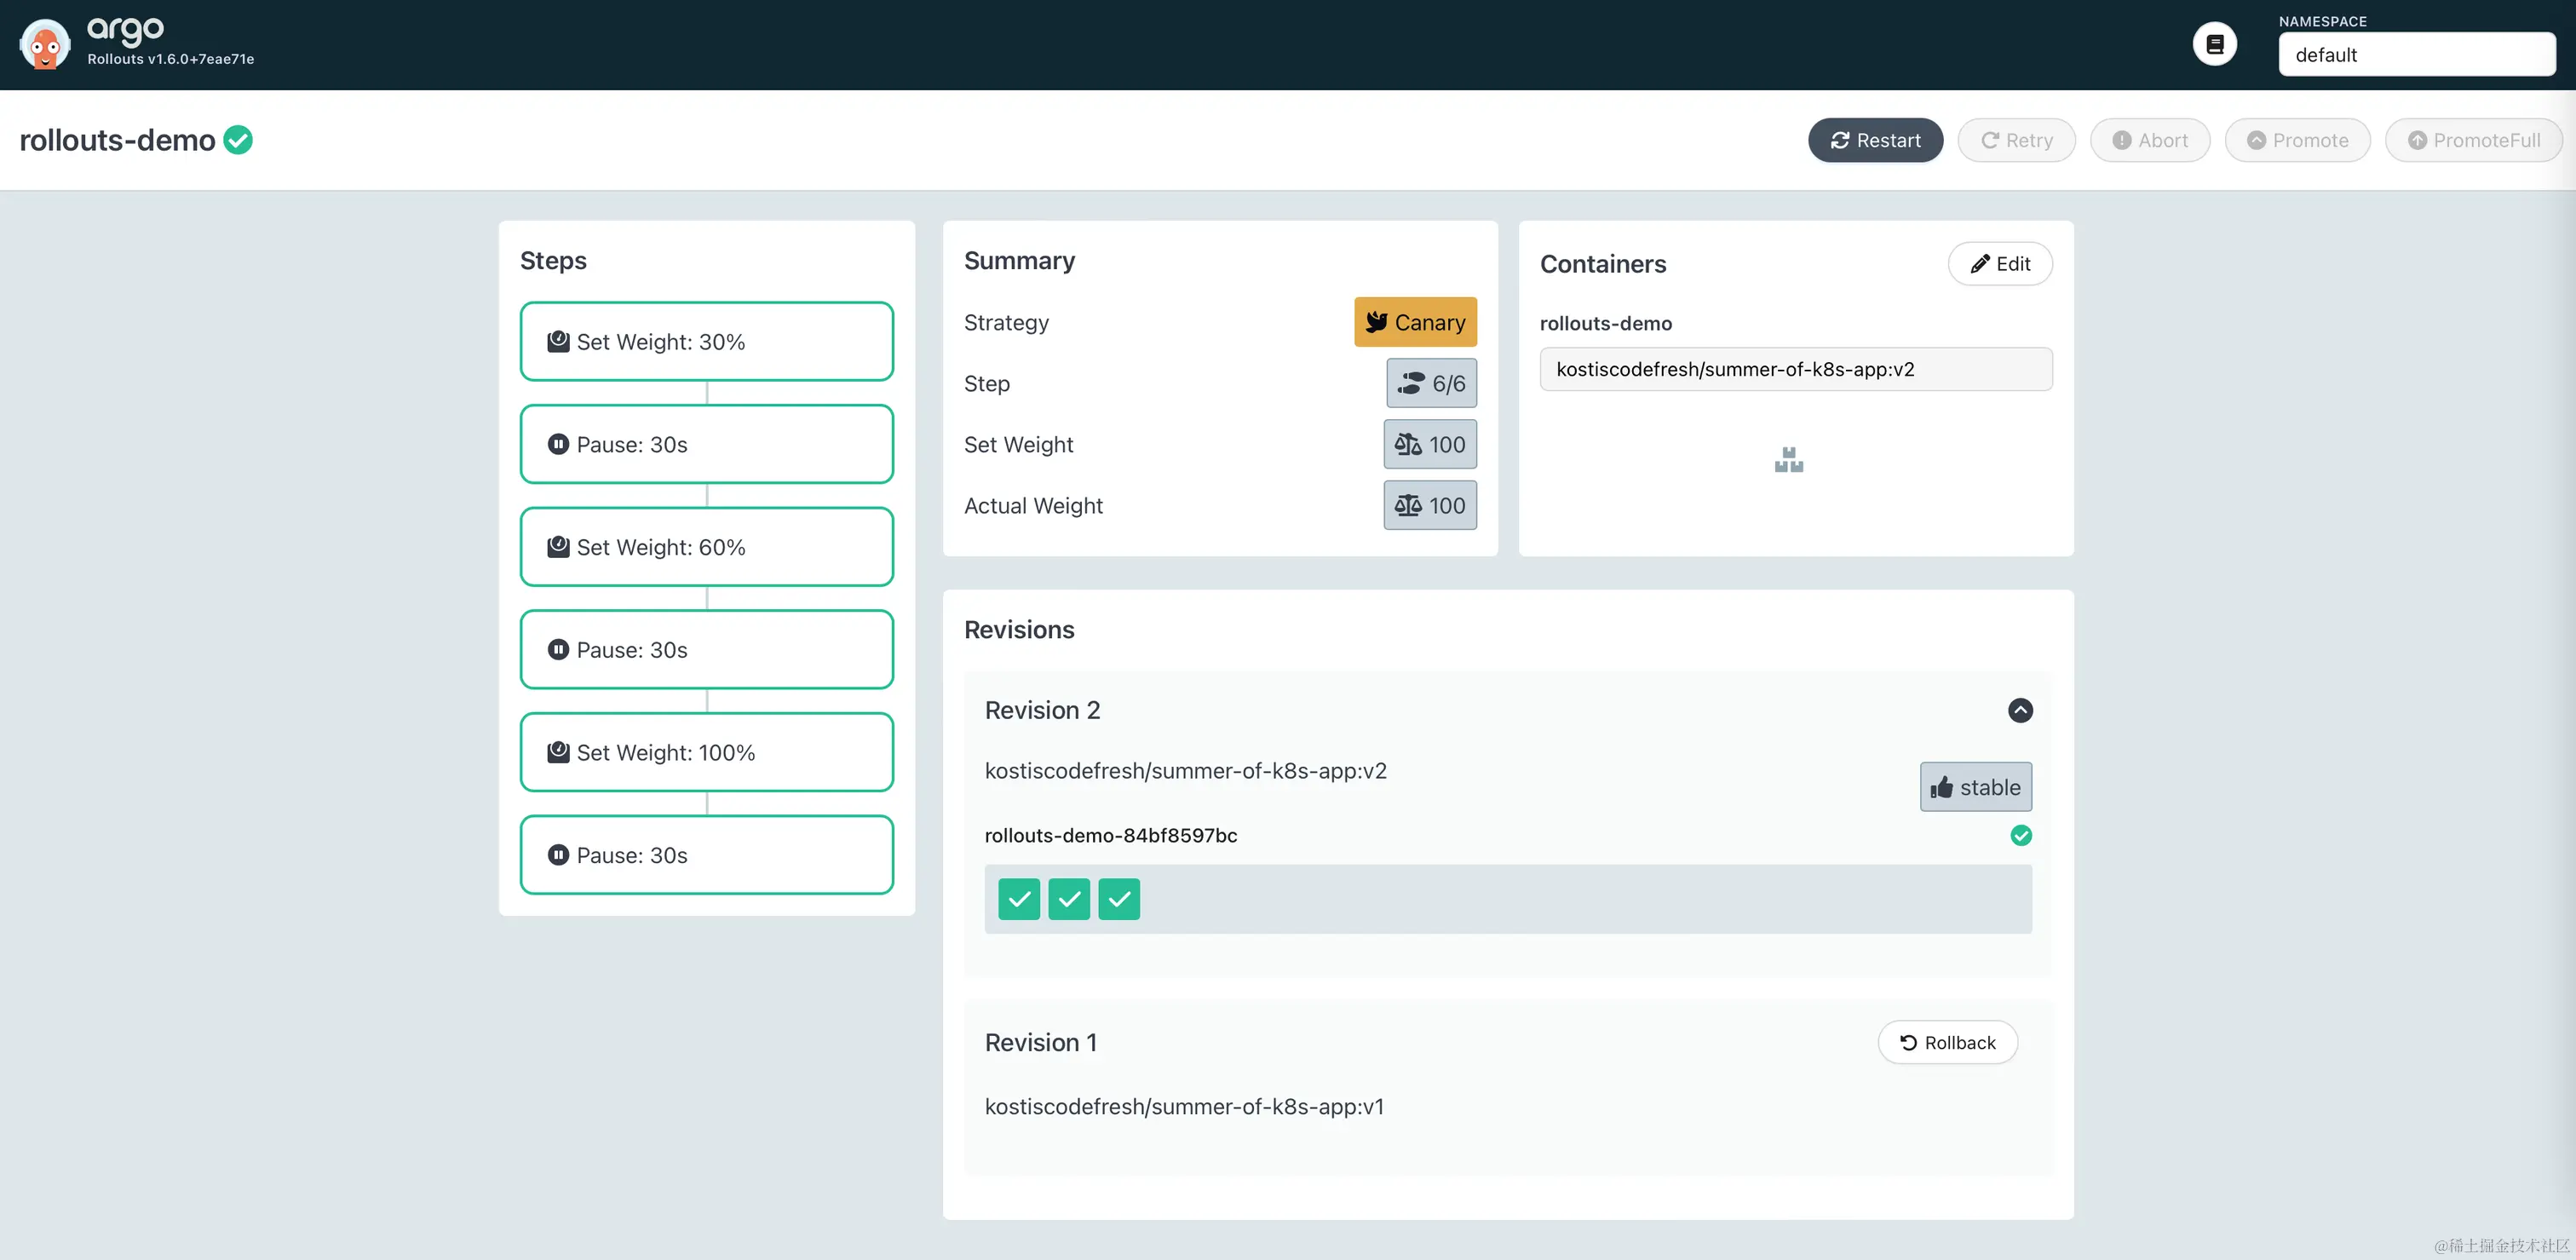Viewport: 2576px width, 1260px height.
Task: Click the second green pod checkmark
Action: 1068,899
